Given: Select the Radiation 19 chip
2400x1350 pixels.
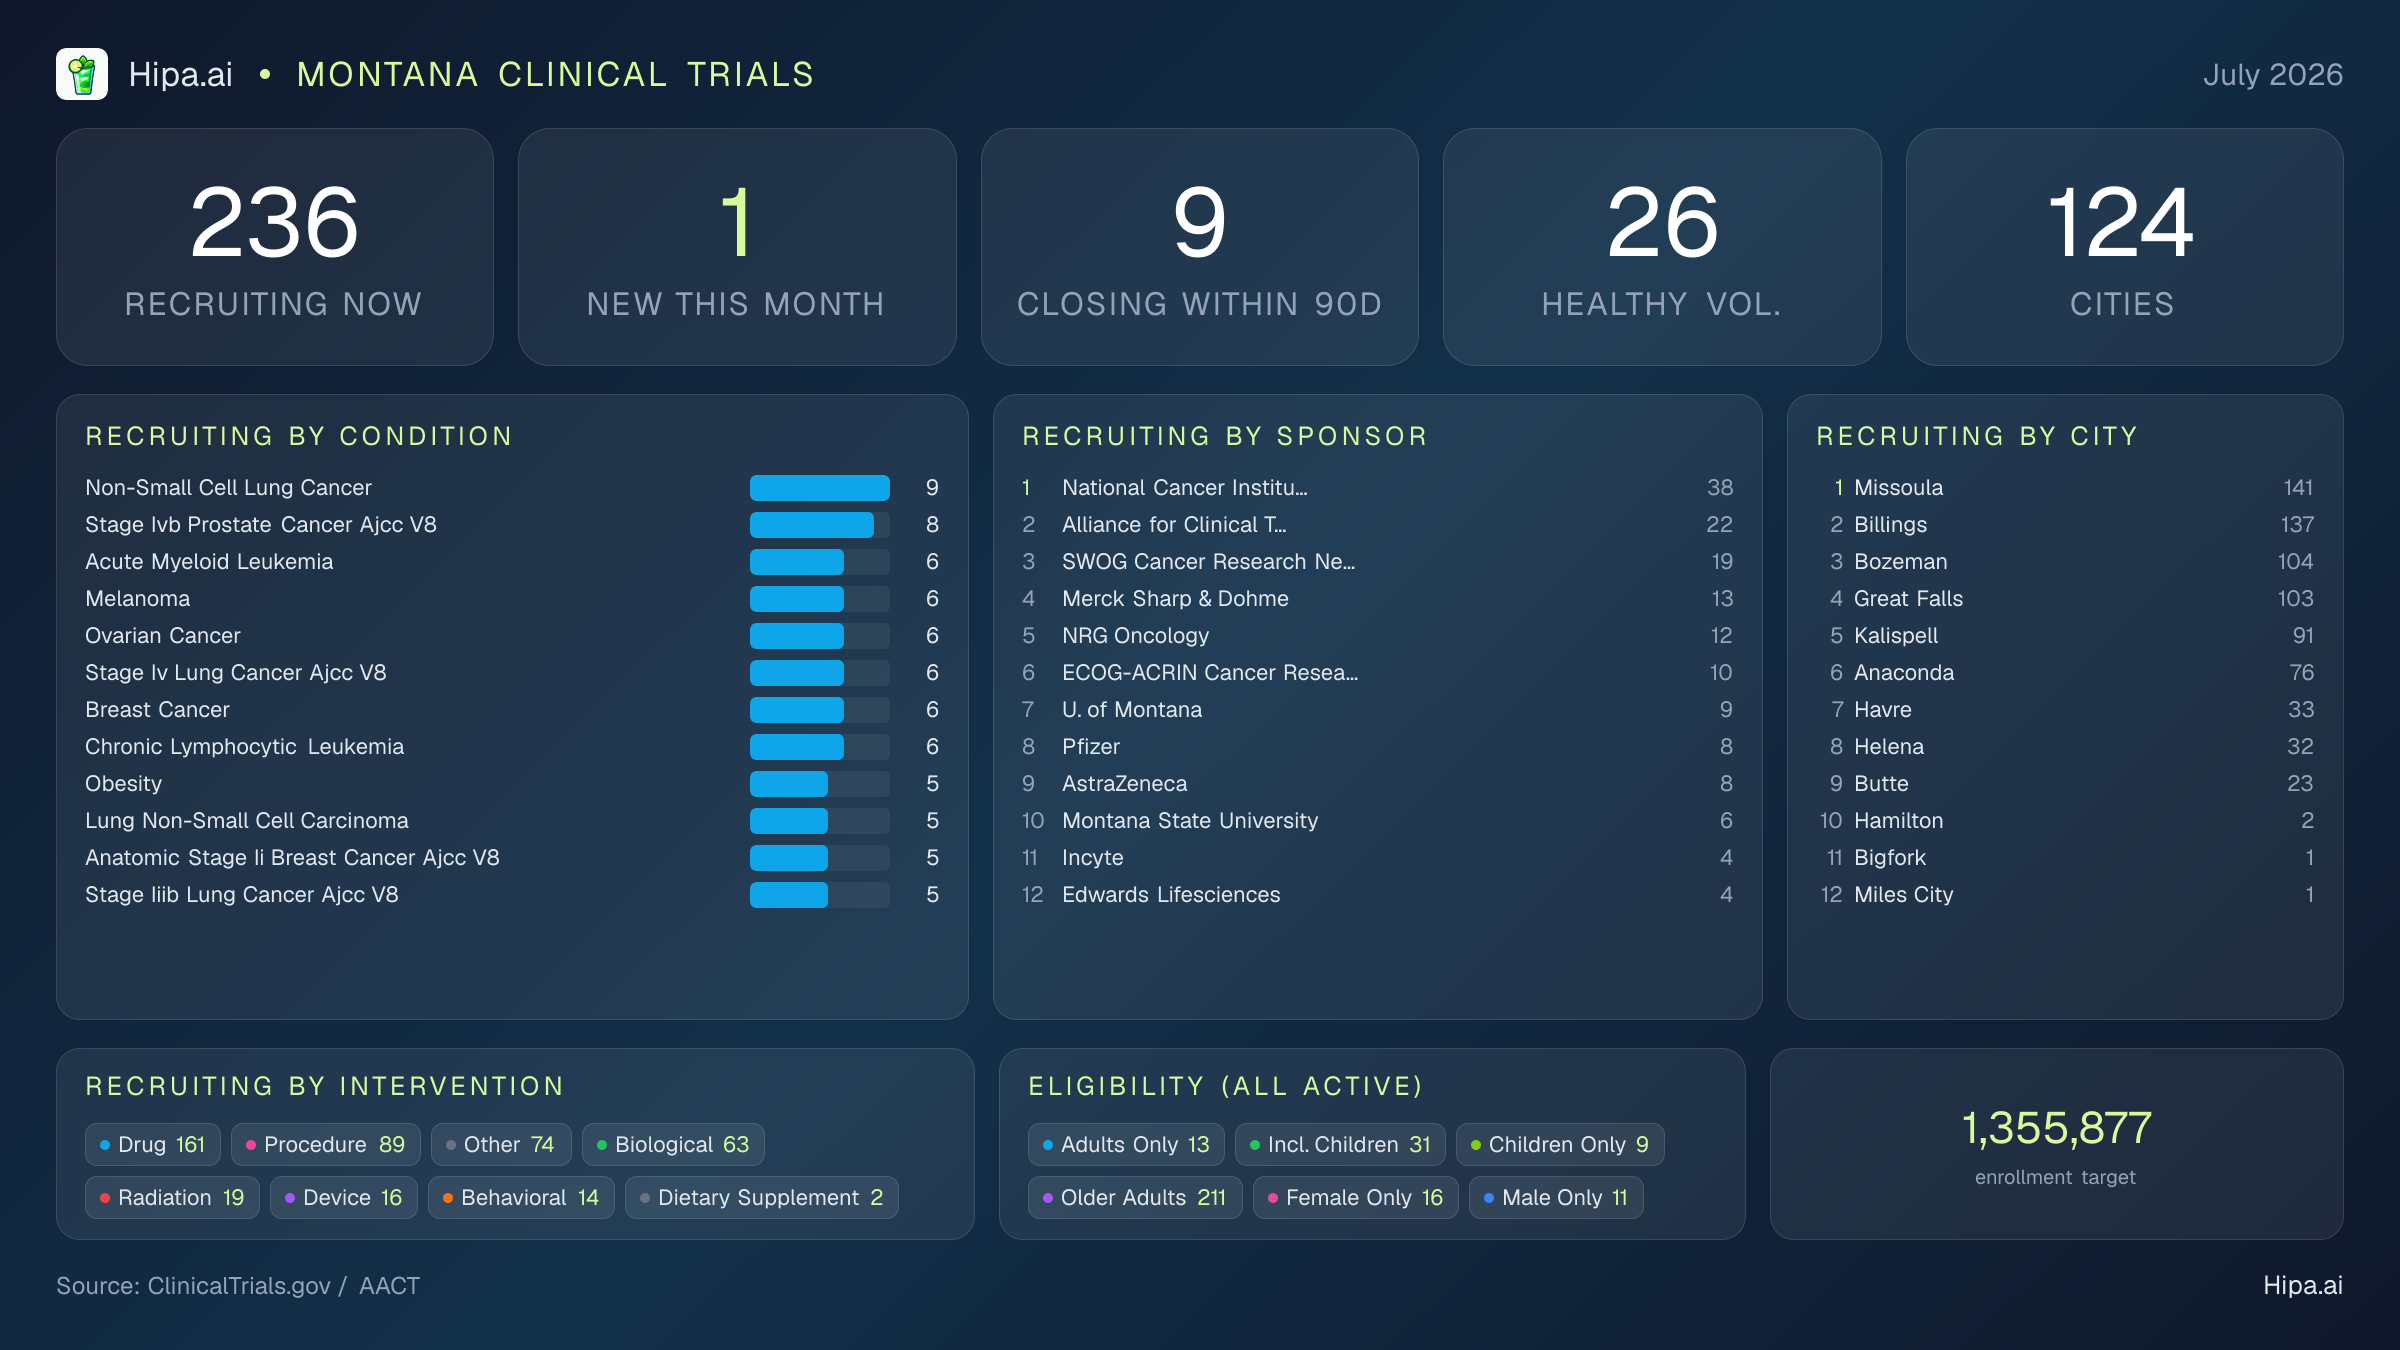Looking at the screenshot, I should (172, 1198).
